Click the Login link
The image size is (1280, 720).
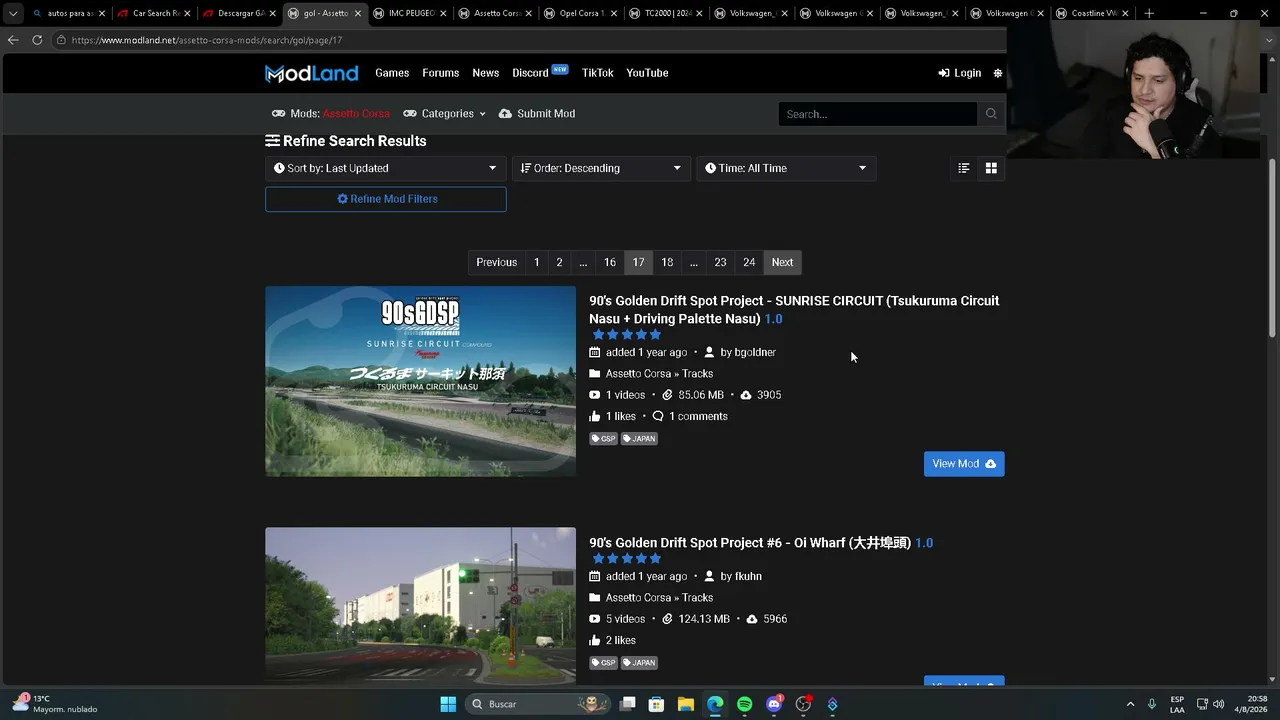click(960, 73)
